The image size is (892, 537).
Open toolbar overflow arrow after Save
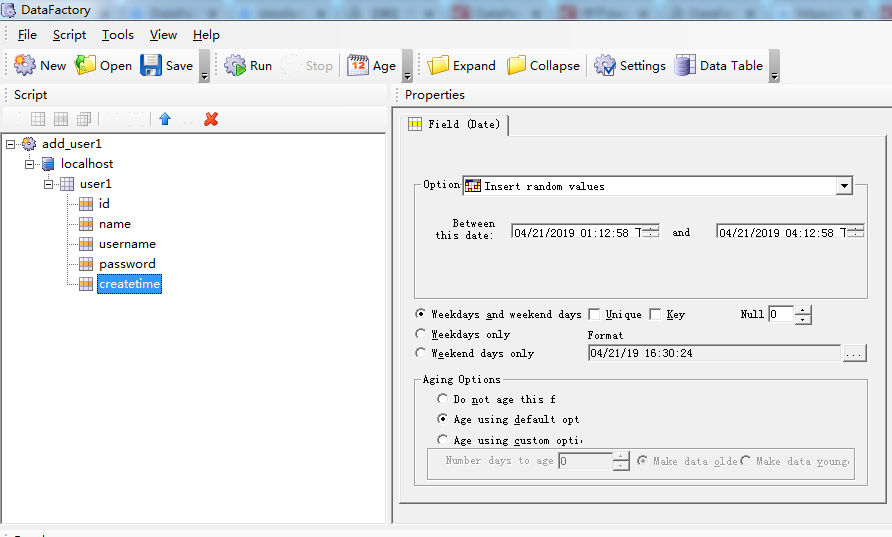pos(205,66)
